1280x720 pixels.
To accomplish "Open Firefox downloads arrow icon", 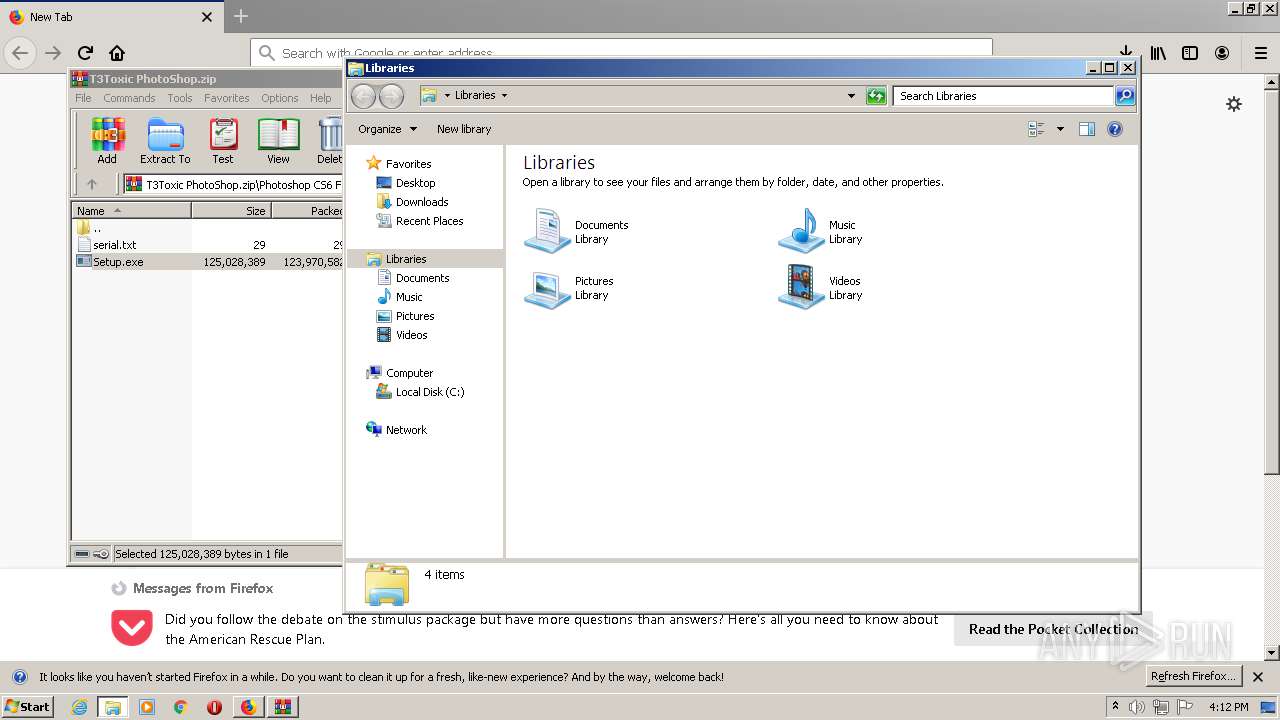I will coord(1125,53).
